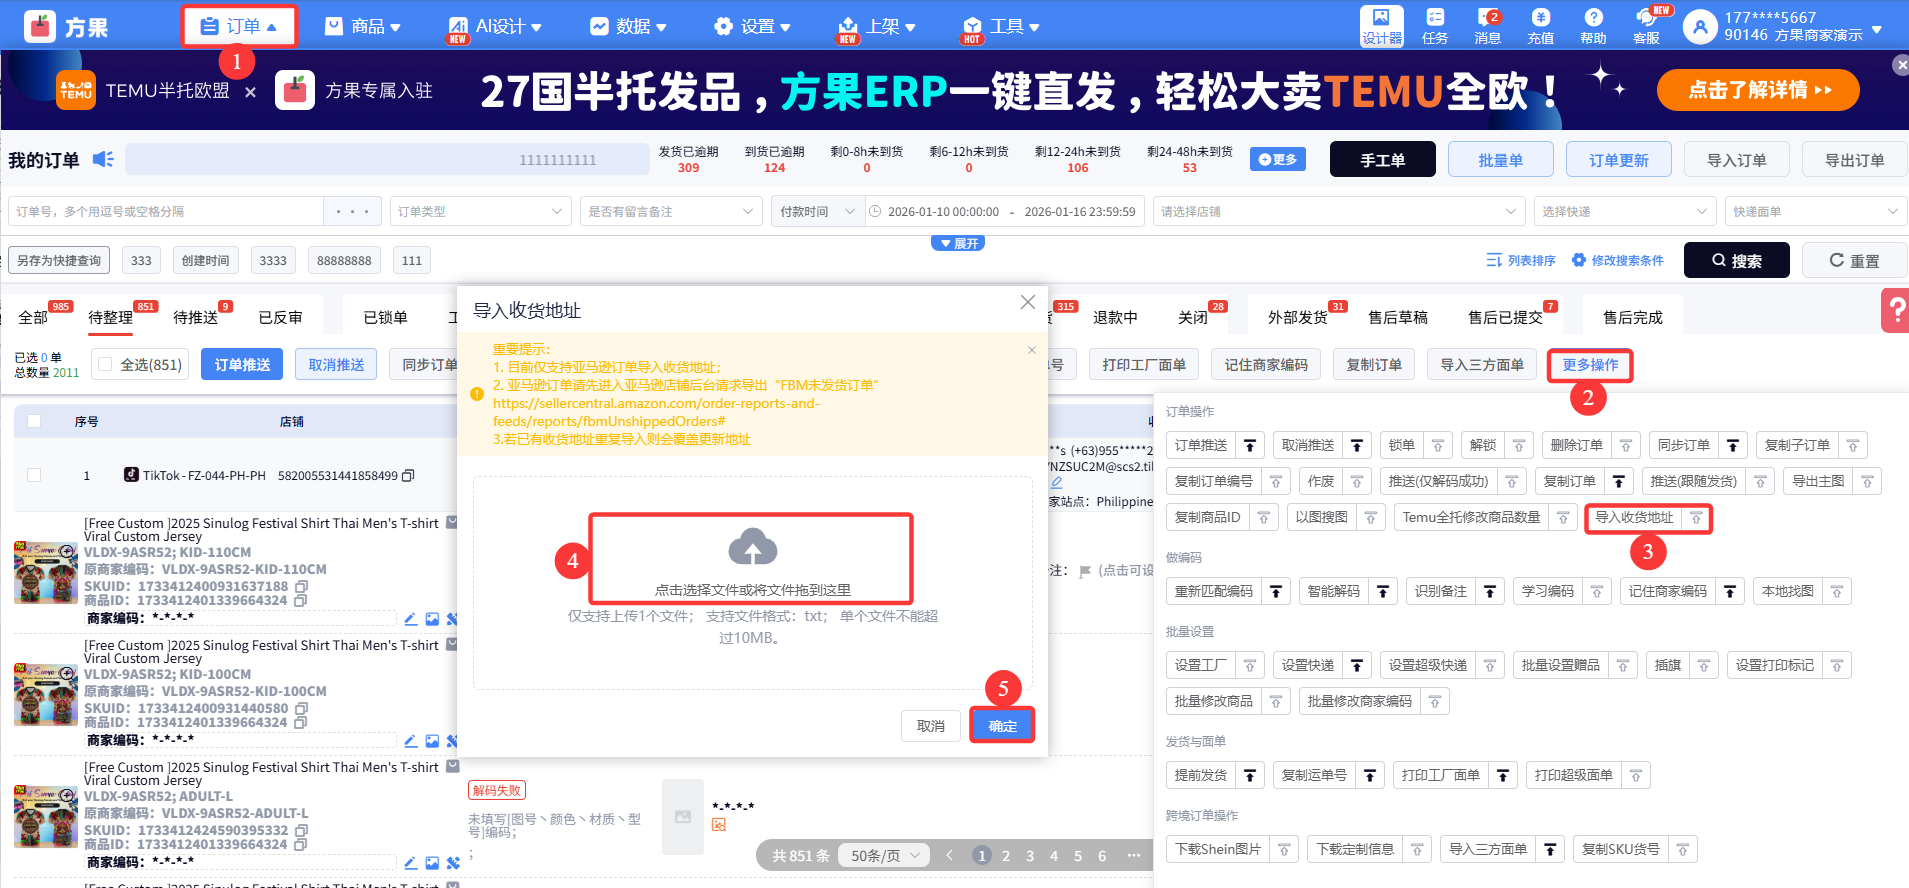Open the 充值 recharge icon
The height and width of the screenshot is (888, 1909).
click(x=1541, y=26)
